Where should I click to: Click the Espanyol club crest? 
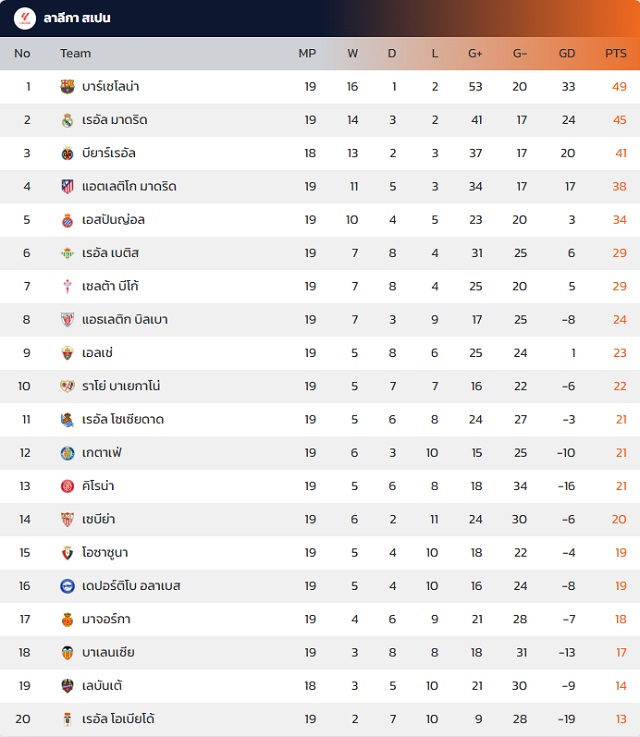[x=67, y=220]
